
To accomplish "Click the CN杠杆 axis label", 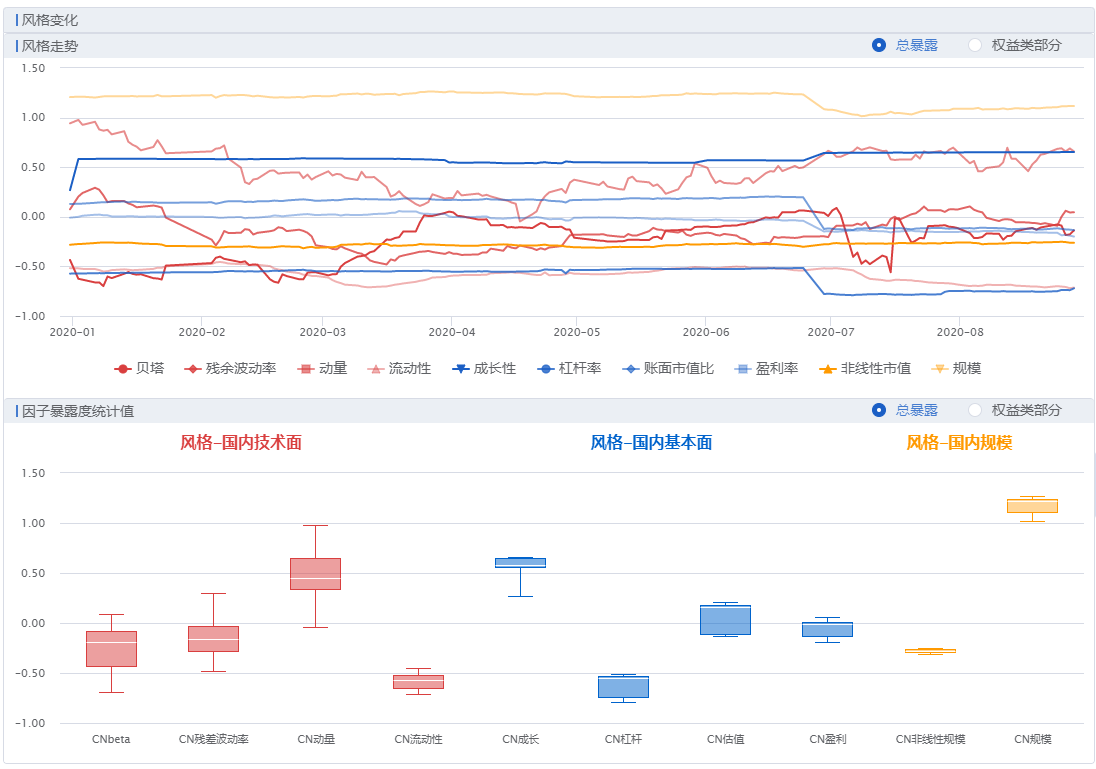I will coord(623,739).
